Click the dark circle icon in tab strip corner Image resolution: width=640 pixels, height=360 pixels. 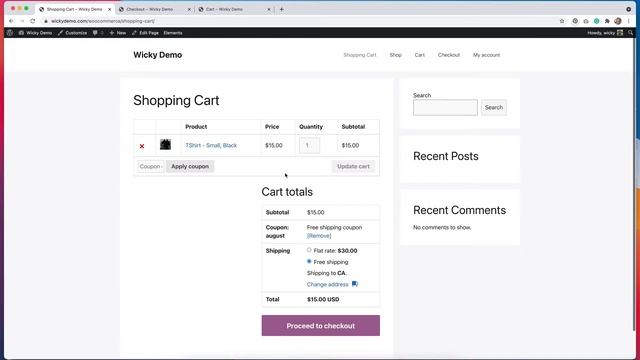pos(629,9)
